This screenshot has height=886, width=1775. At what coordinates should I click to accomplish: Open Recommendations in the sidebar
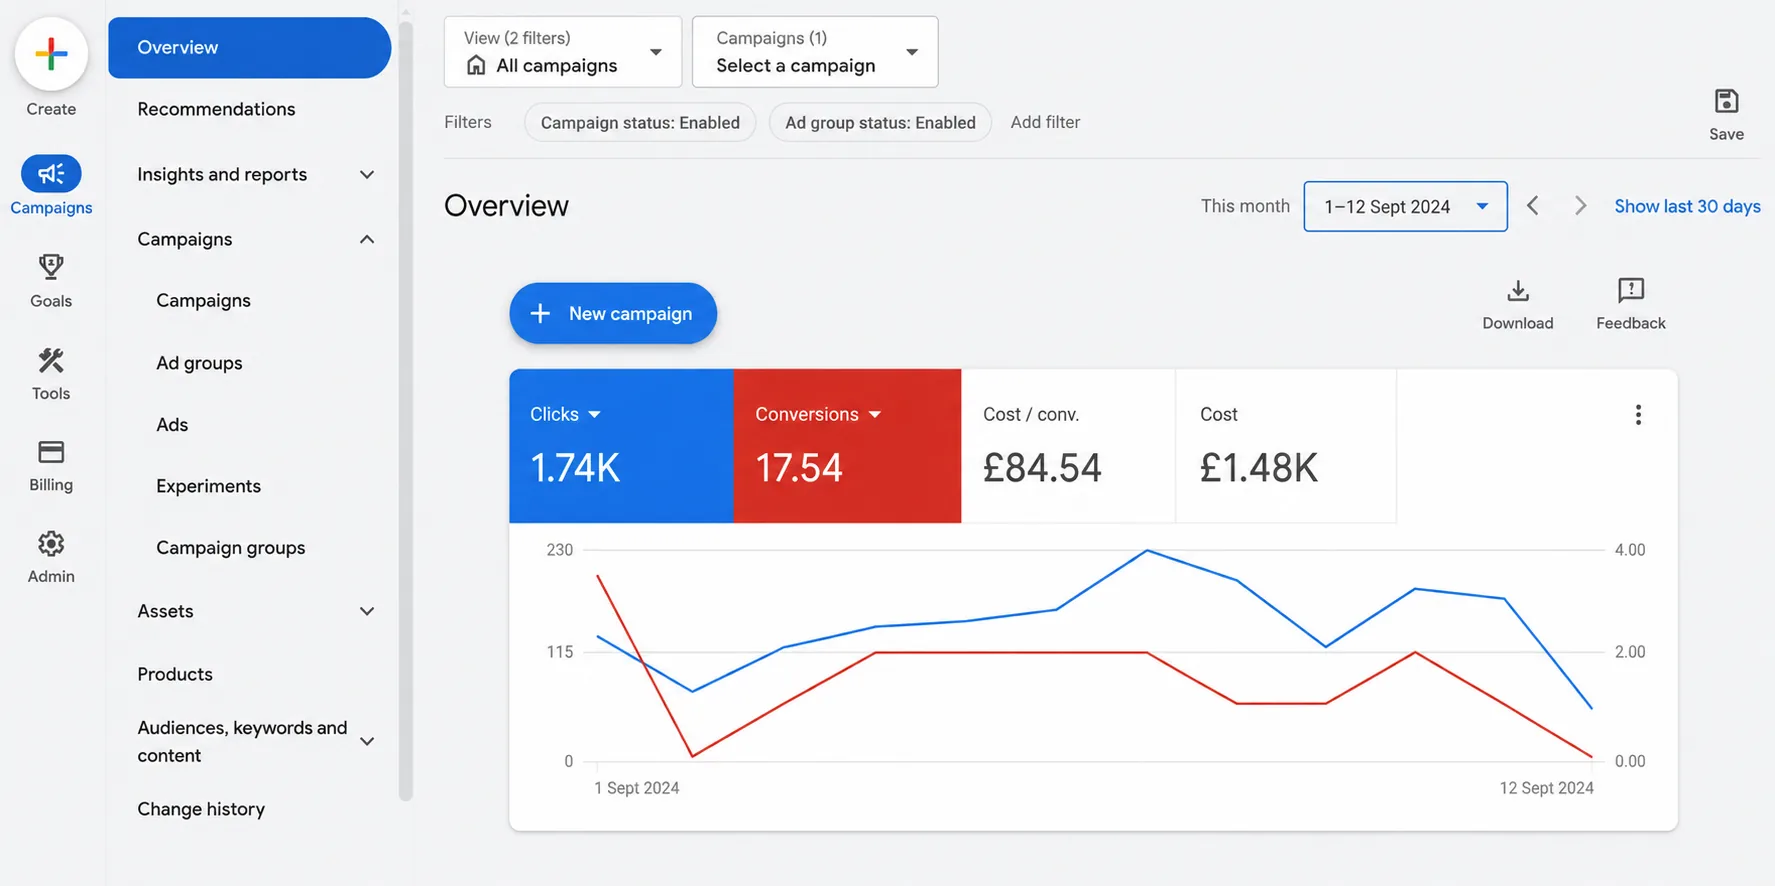pos(216,109)
